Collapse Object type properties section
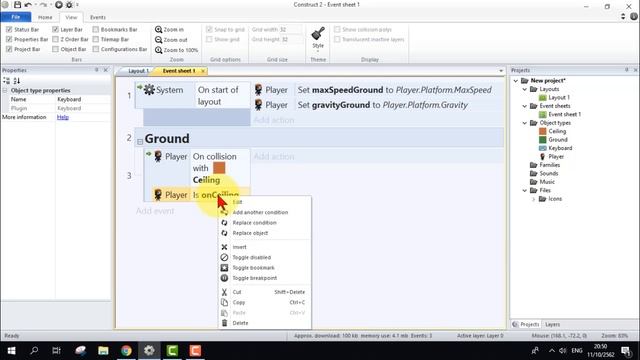This screenshot has height=360, width=640. coord(5,90)
